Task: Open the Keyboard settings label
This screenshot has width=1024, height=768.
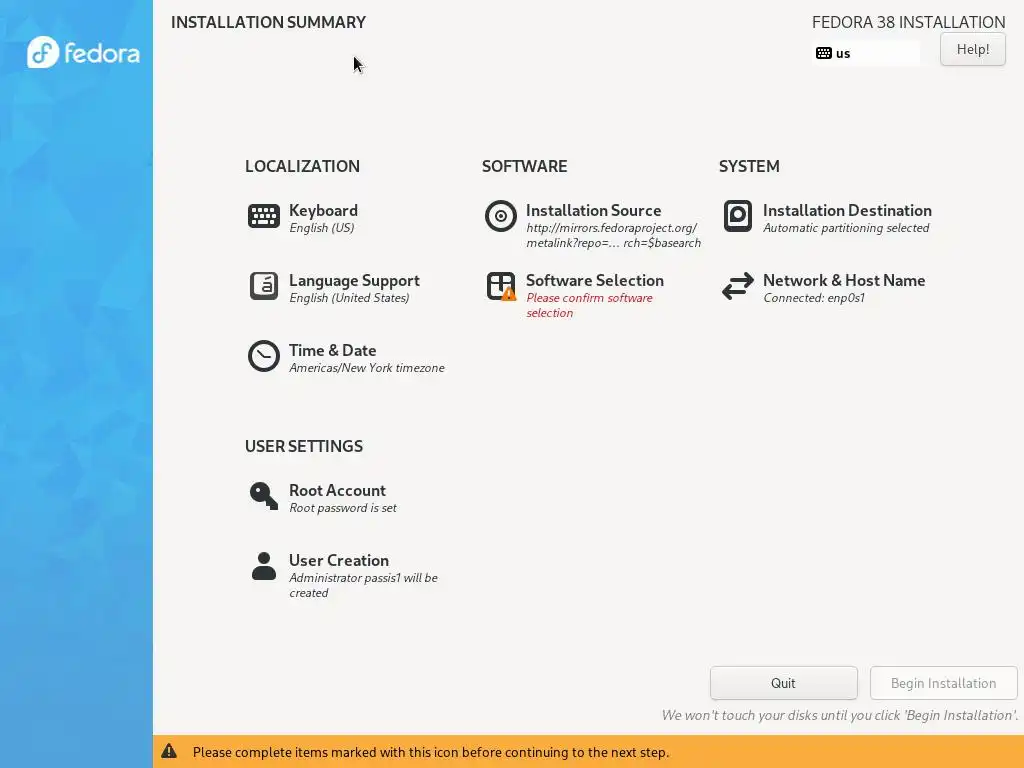Action: (x=323, y=210)
